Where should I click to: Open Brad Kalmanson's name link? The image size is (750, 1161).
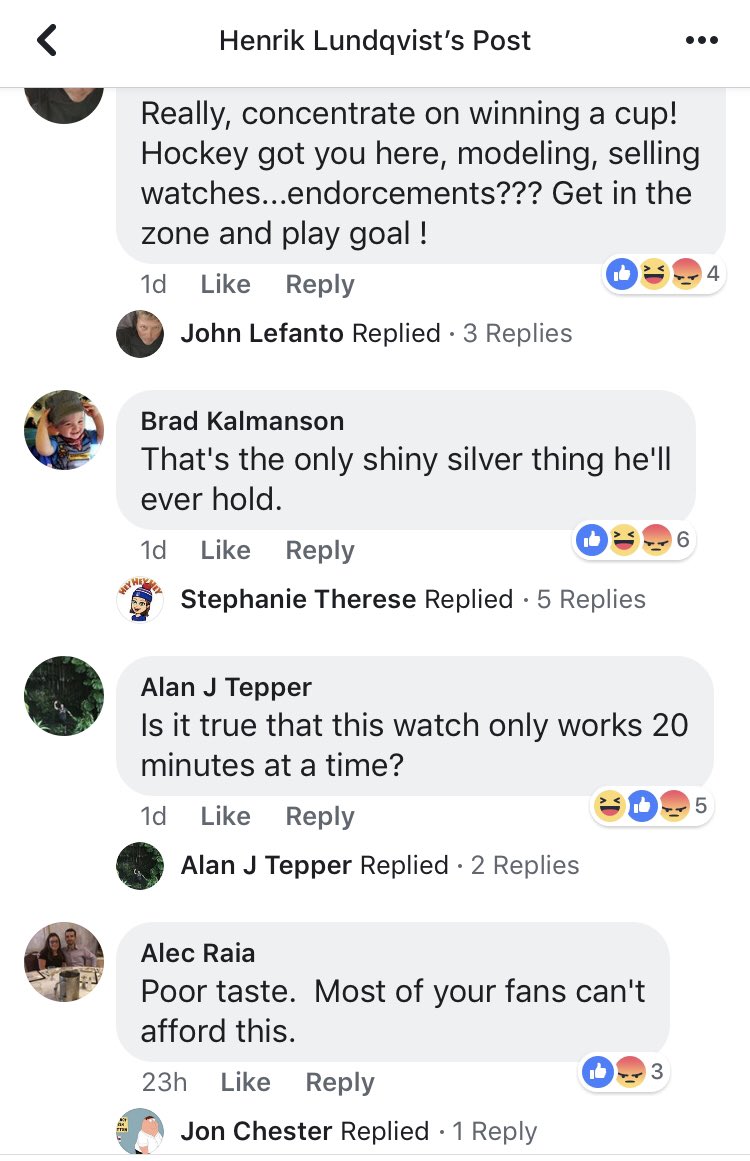point(242,421)
